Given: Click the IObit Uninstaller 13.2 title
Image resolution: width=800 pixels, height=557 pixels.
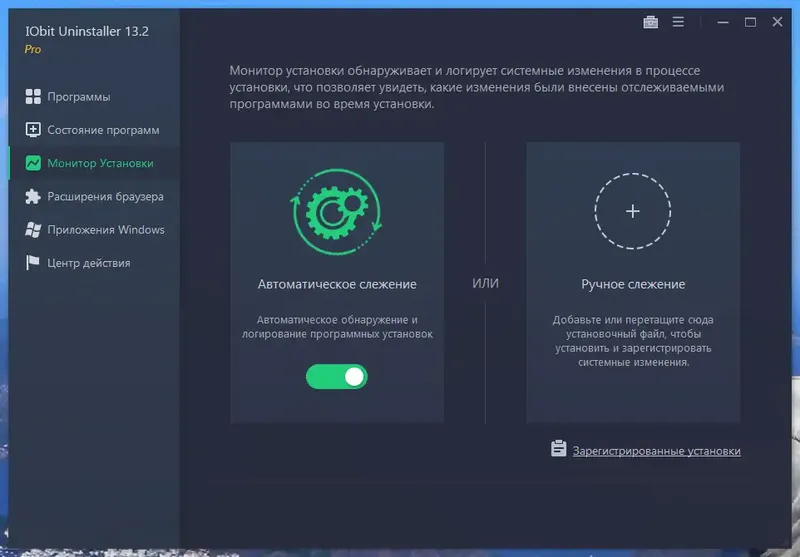Looking at the screenshot, I should click(x=87, y=31).
